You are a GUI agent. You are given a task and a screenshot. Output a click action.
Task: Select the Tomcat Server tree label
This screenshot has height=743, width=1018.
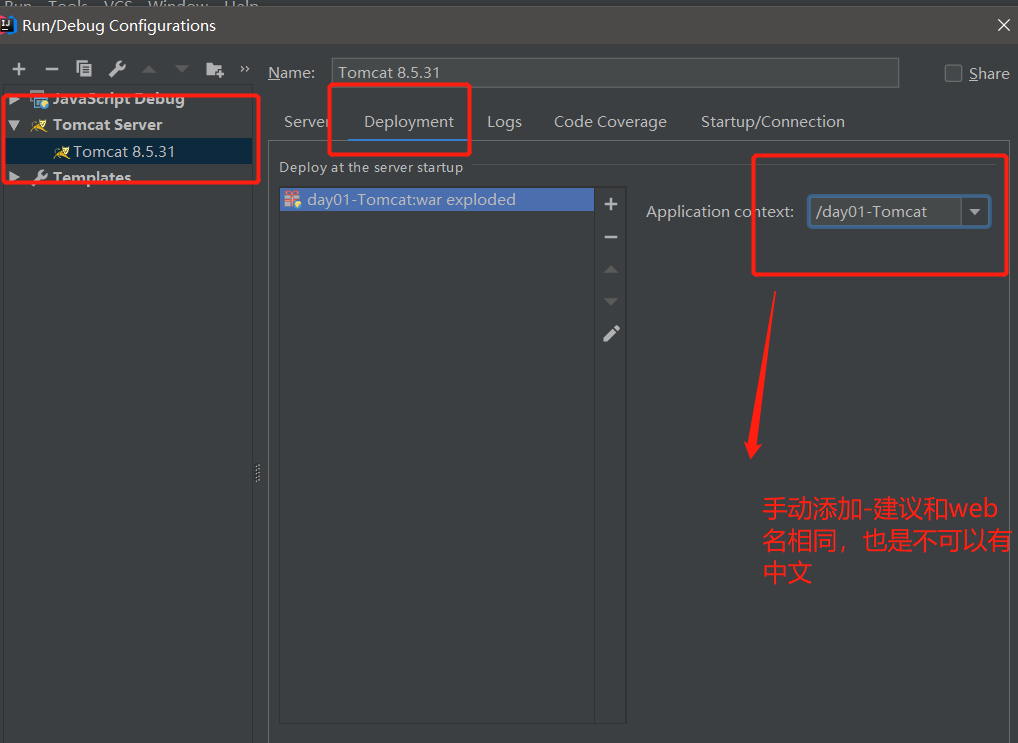click(x=107, y=125)
